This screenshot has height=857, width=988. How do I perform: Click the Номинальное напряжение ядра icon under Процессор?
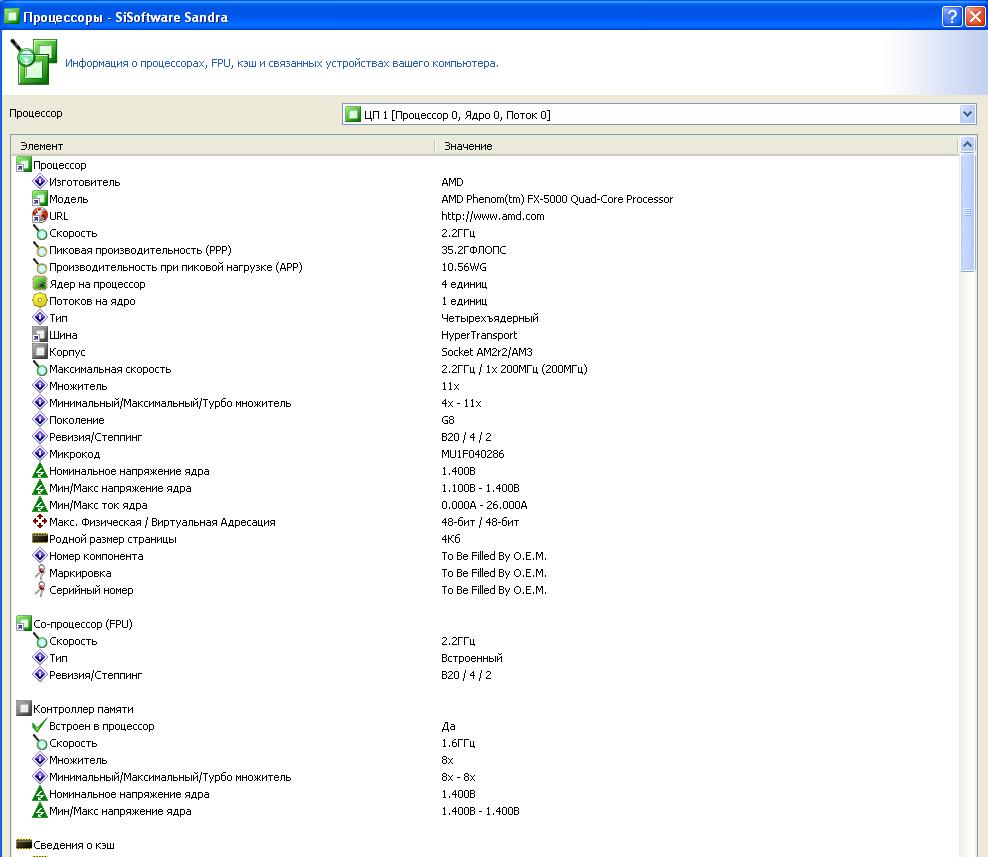click(40, 471)
